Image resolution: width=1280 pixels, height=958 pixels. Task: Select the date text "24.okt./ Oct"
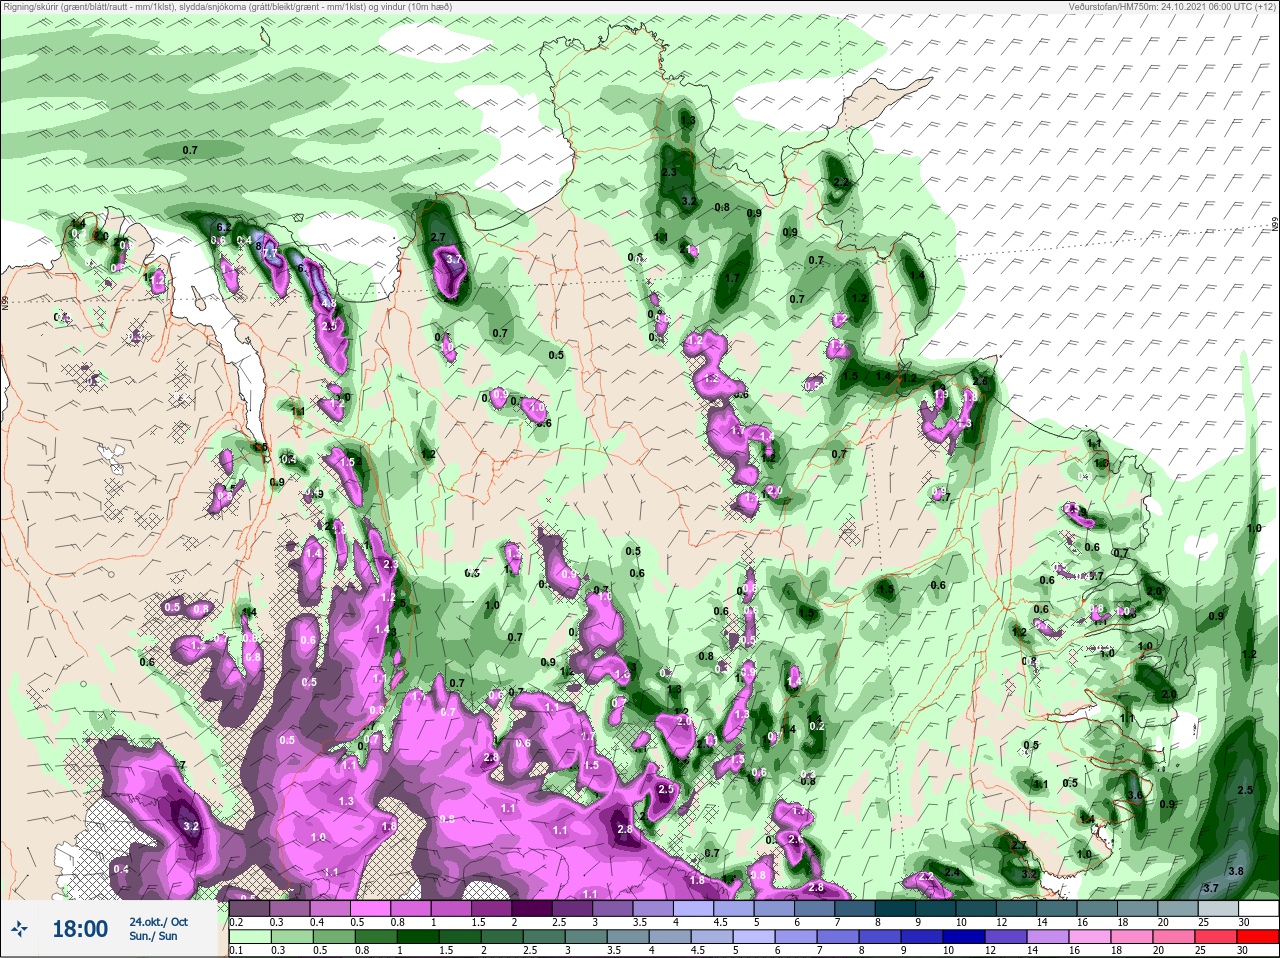pyautogui.click(x=158, y=922)
